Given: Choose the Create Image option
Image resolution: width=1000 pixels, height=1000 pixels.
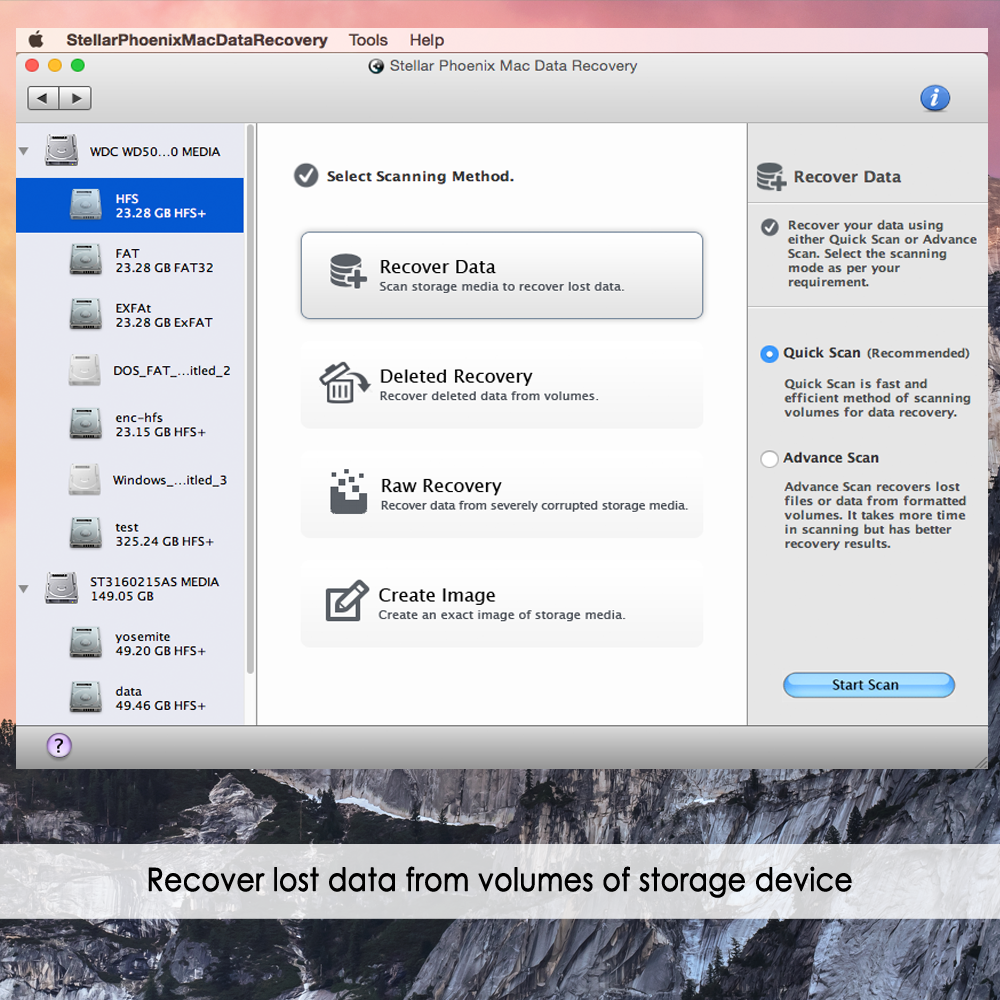Looking at the screenshot, I should 502,604.
